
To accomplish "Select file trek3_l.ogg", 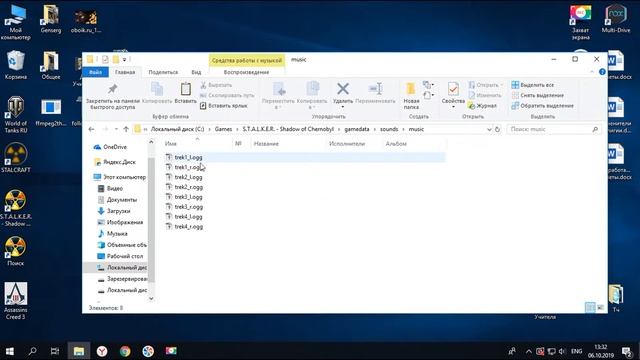I will pyautogui.click(x=188, y=197).
